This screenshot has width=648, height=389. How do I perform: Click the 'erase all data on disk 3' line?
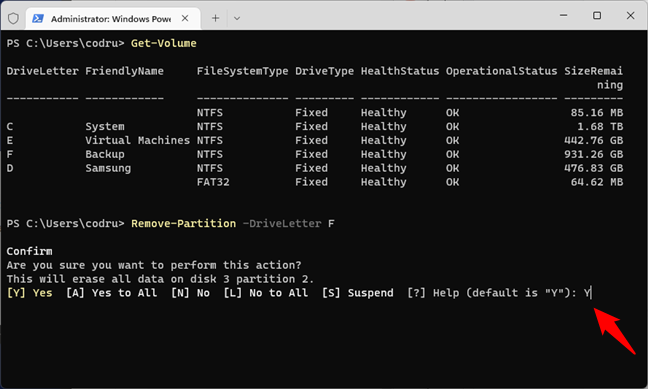tap(160, 279)
